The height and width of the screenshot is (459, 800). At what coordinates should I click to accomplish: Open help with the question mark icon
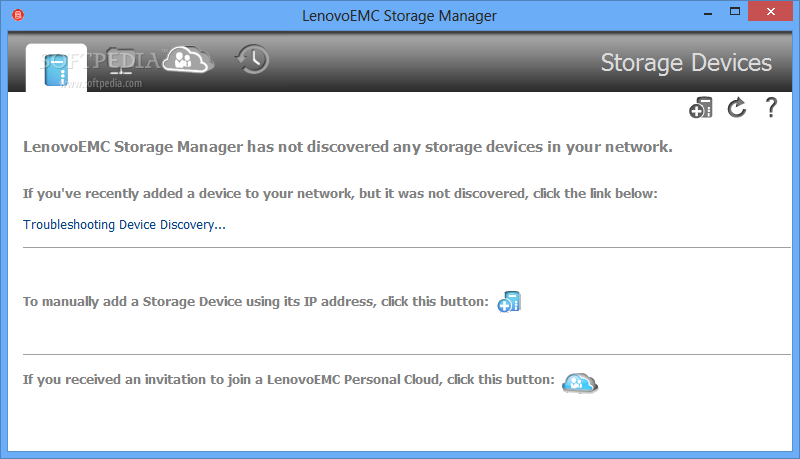tap(771, 108)
